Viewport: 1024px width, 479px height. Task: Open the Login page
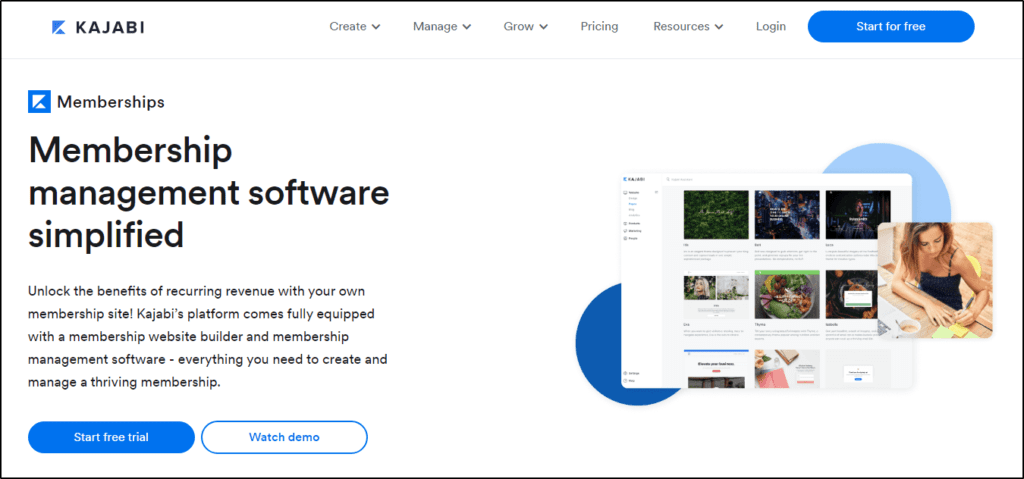(x=771, y=27)
